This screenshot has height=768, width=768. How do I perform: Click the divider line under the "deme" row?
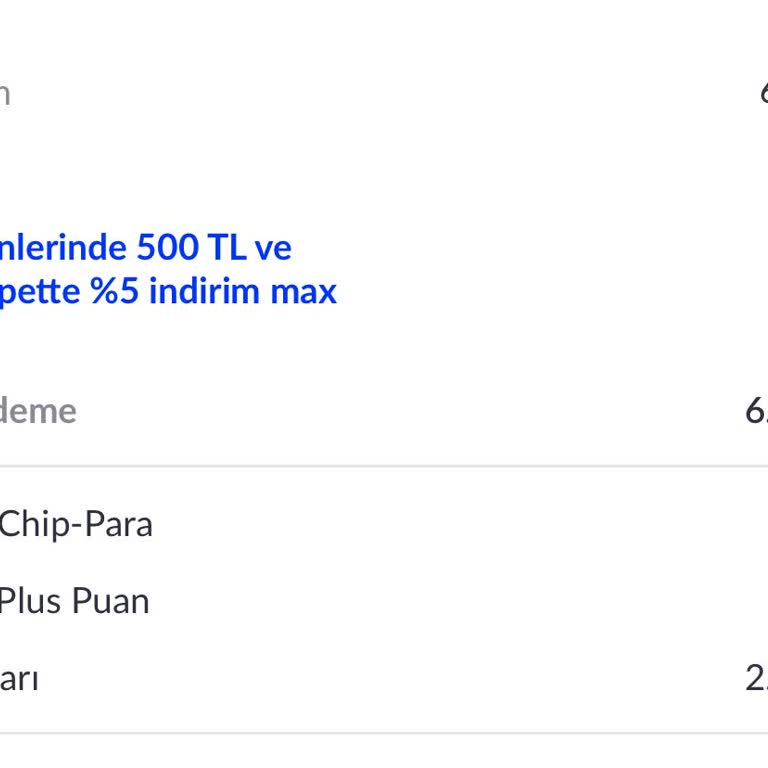[x=384, y=465]
